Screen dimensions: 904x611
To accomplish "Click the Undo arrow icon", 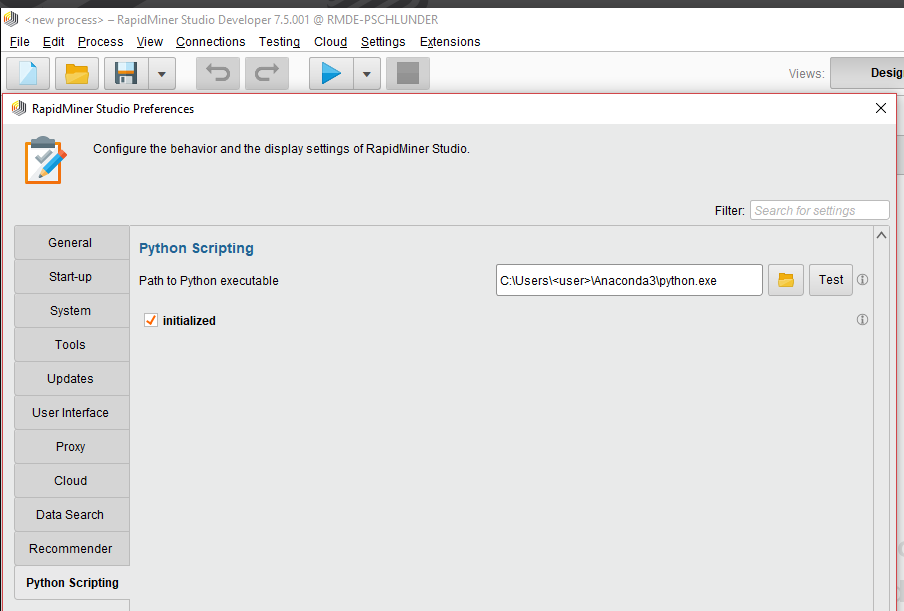I will click(218, 73).
